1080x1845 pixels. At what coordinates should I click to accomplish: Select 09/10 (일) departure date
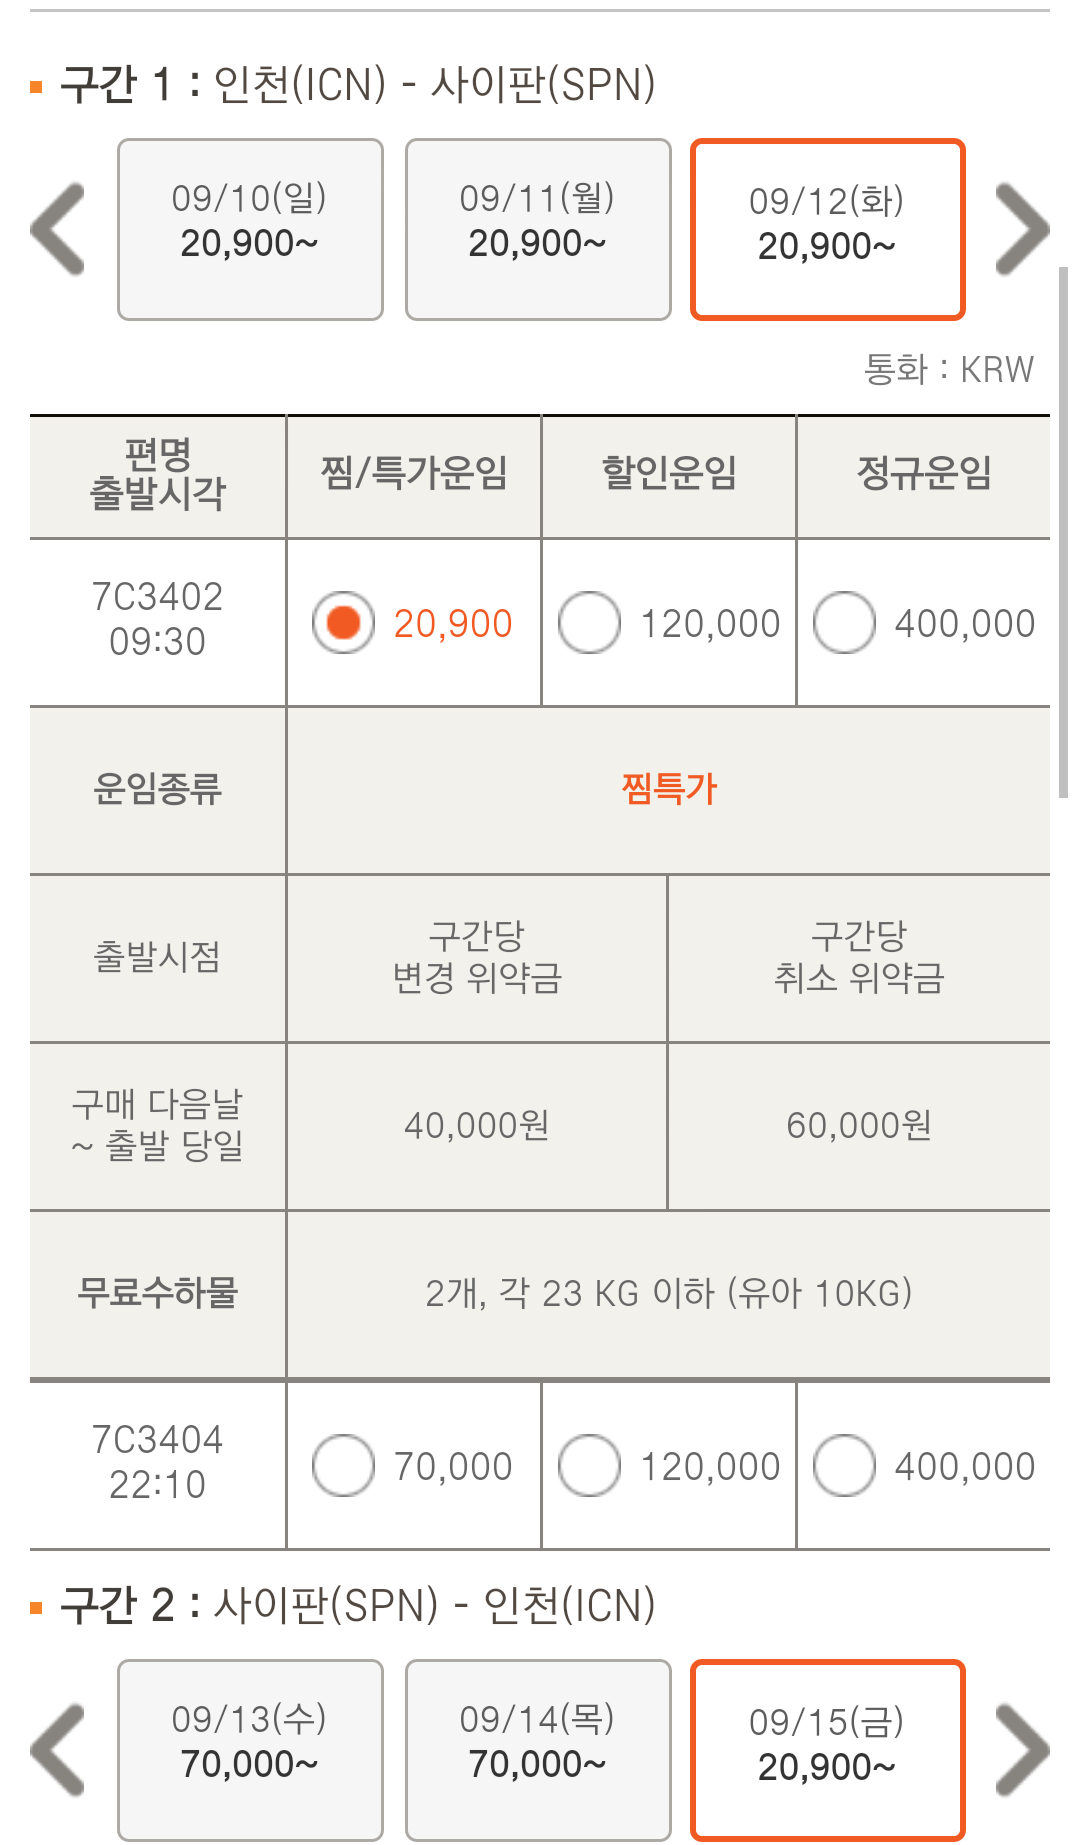click(250, 229)
